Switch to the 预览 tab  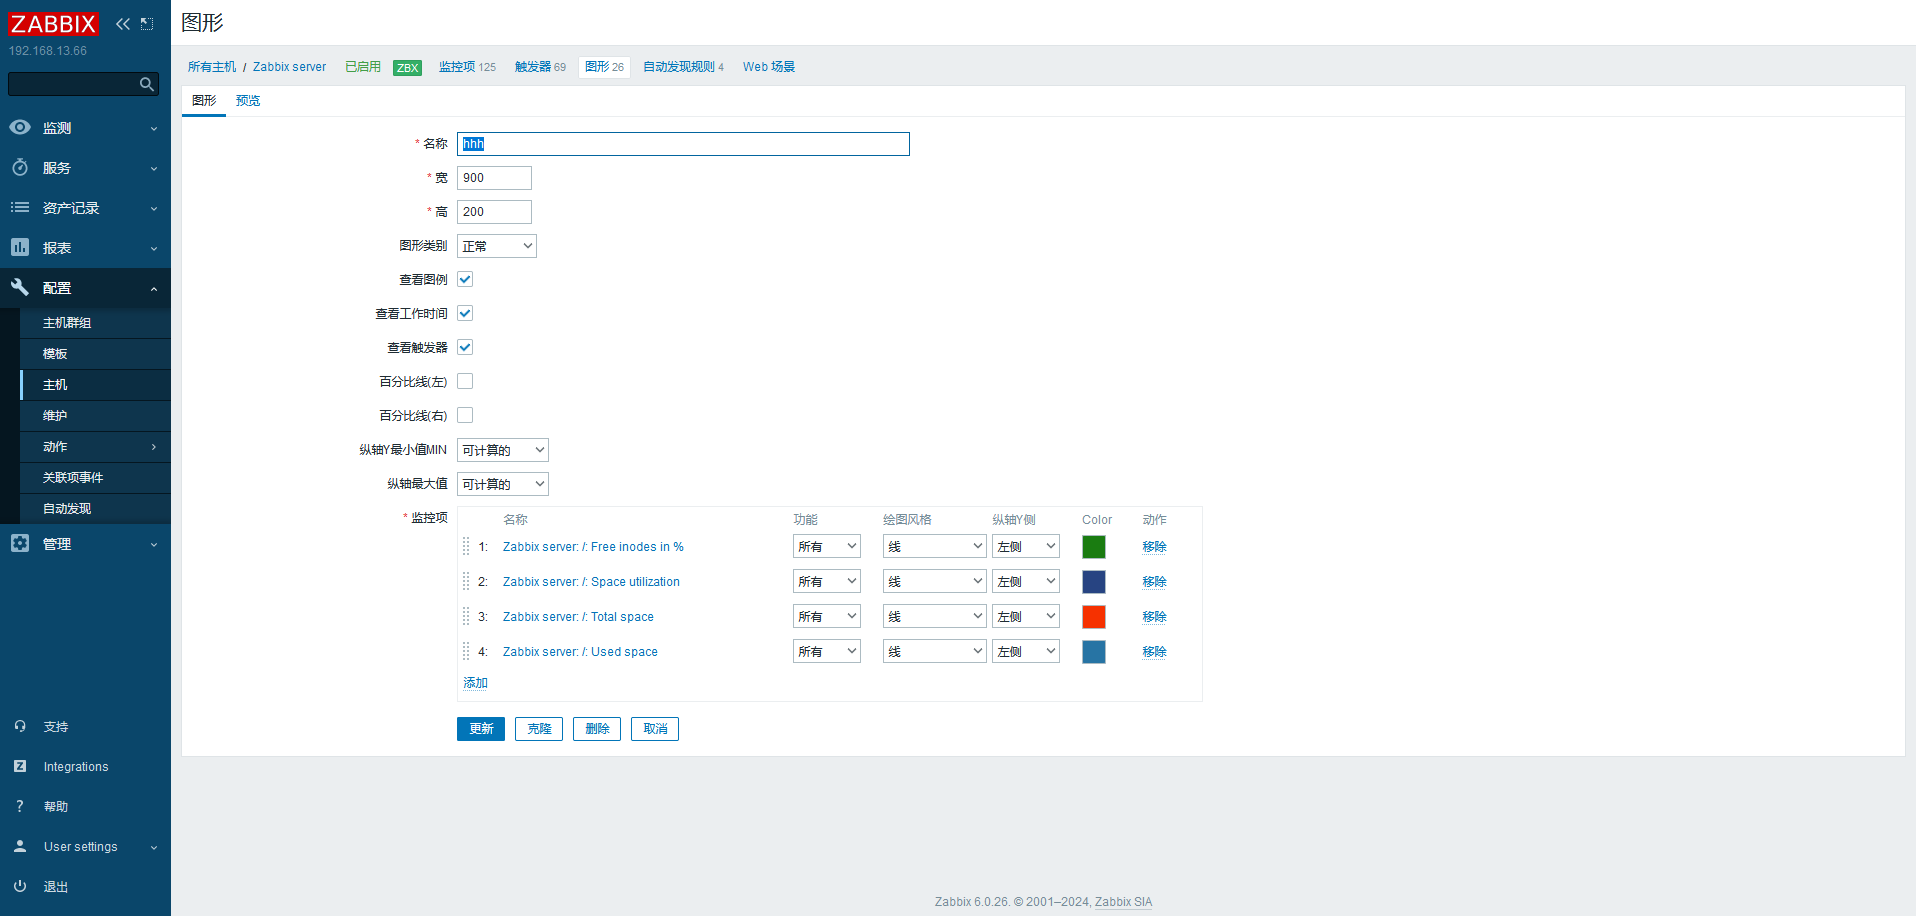pyautogui.click(x=248, y=101)
